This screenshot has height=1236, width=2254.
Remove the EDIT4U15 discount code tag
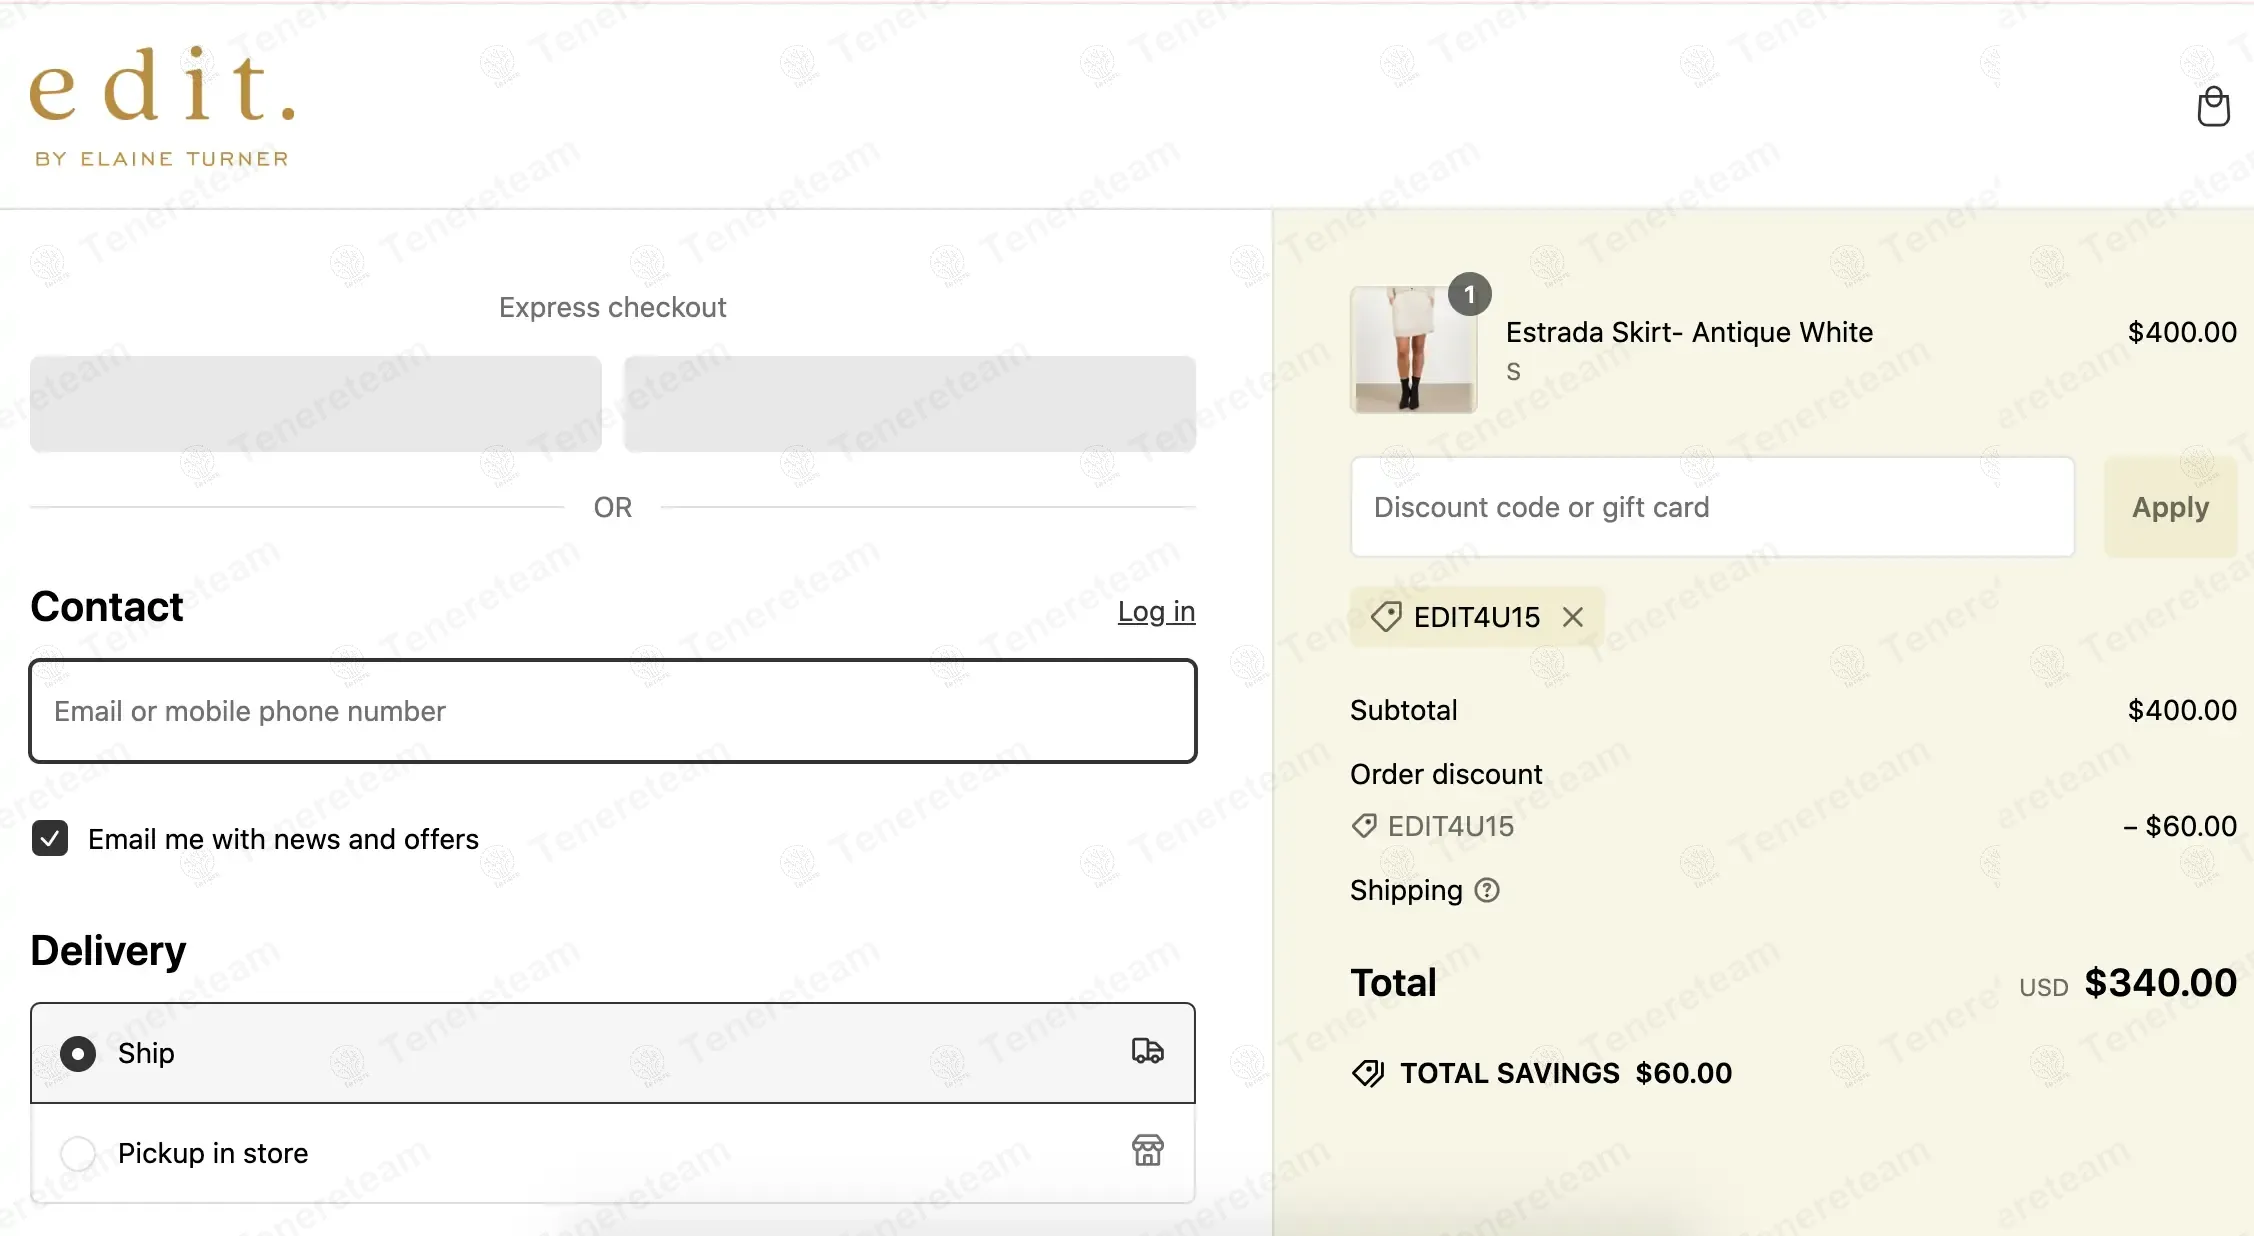pos(1573,617)
